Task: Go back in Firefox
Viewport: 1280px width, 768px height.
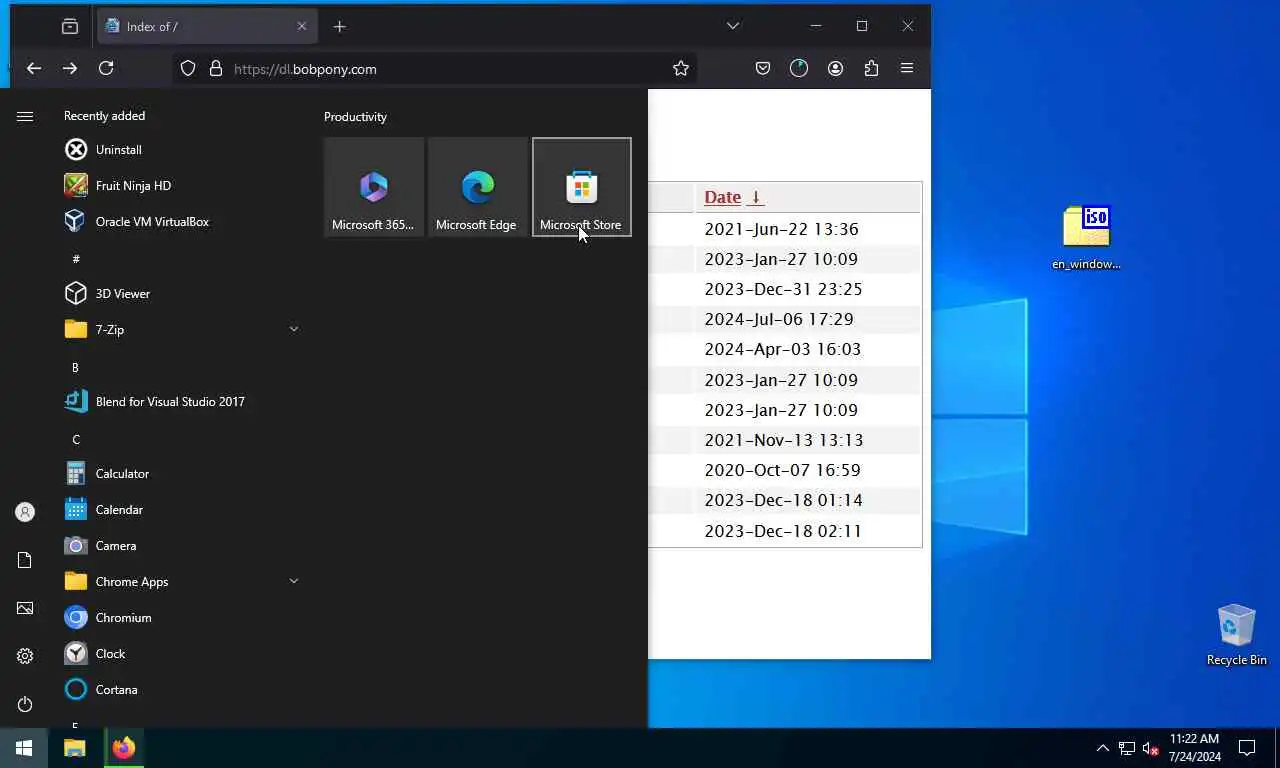Action: (x=34, y=68)
